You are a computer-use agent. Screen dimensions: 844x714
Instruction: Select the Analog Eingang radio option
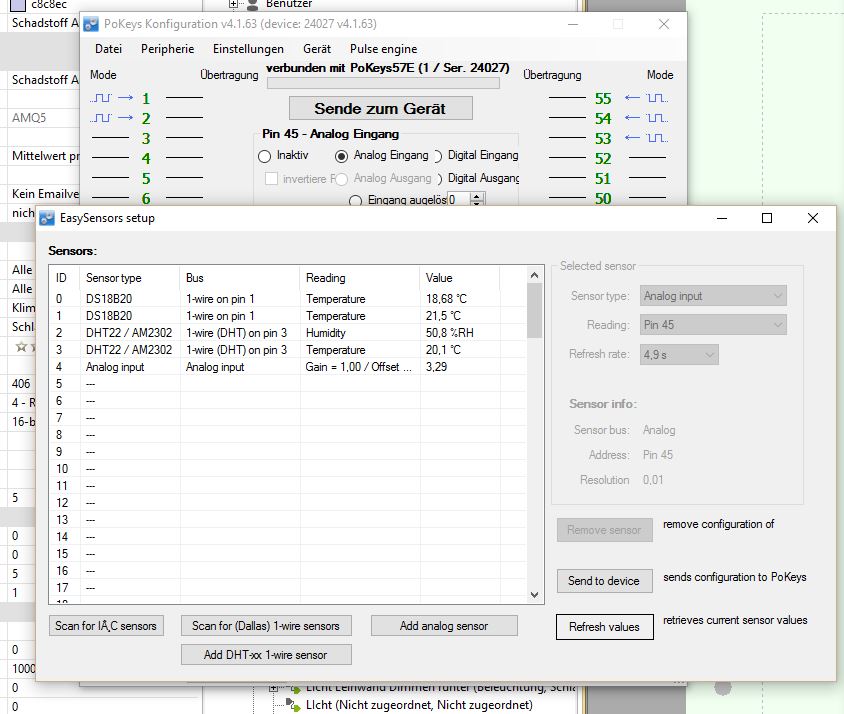[342, 156]
